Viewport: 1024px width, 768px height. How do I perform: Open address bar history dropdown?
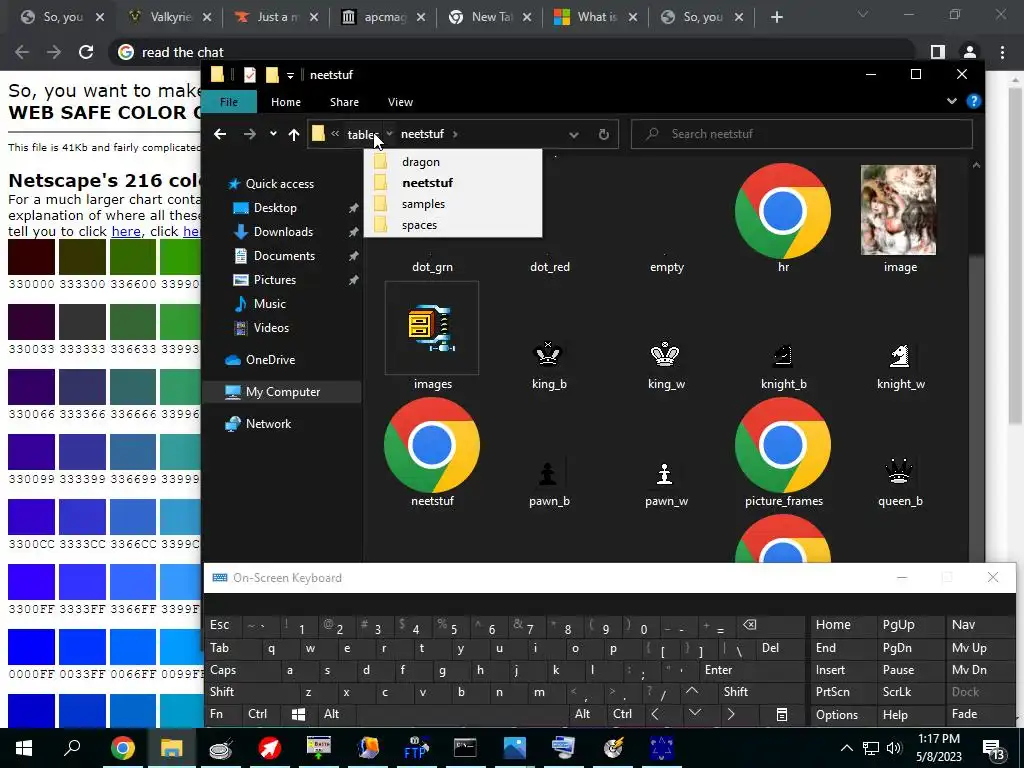click(573, 135)
